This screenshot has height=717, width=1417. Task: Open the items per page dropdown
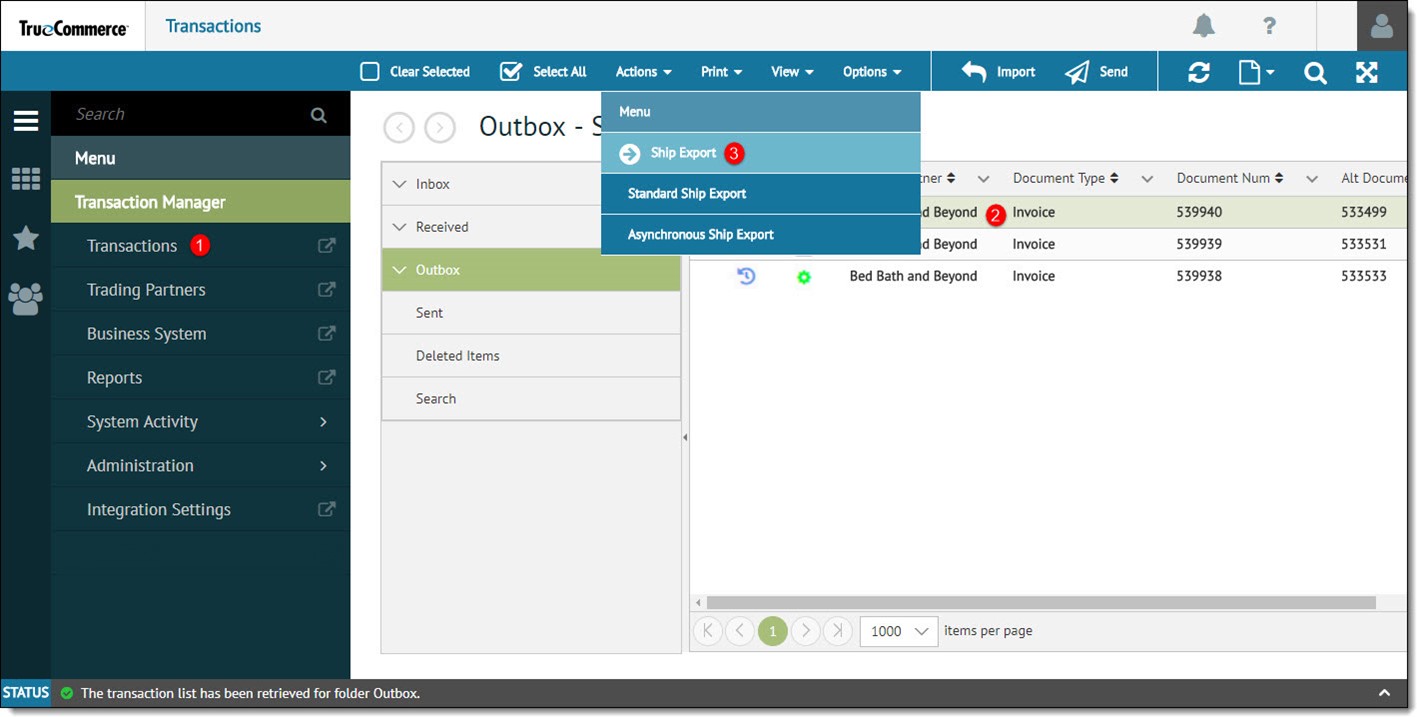click(897, 631)
